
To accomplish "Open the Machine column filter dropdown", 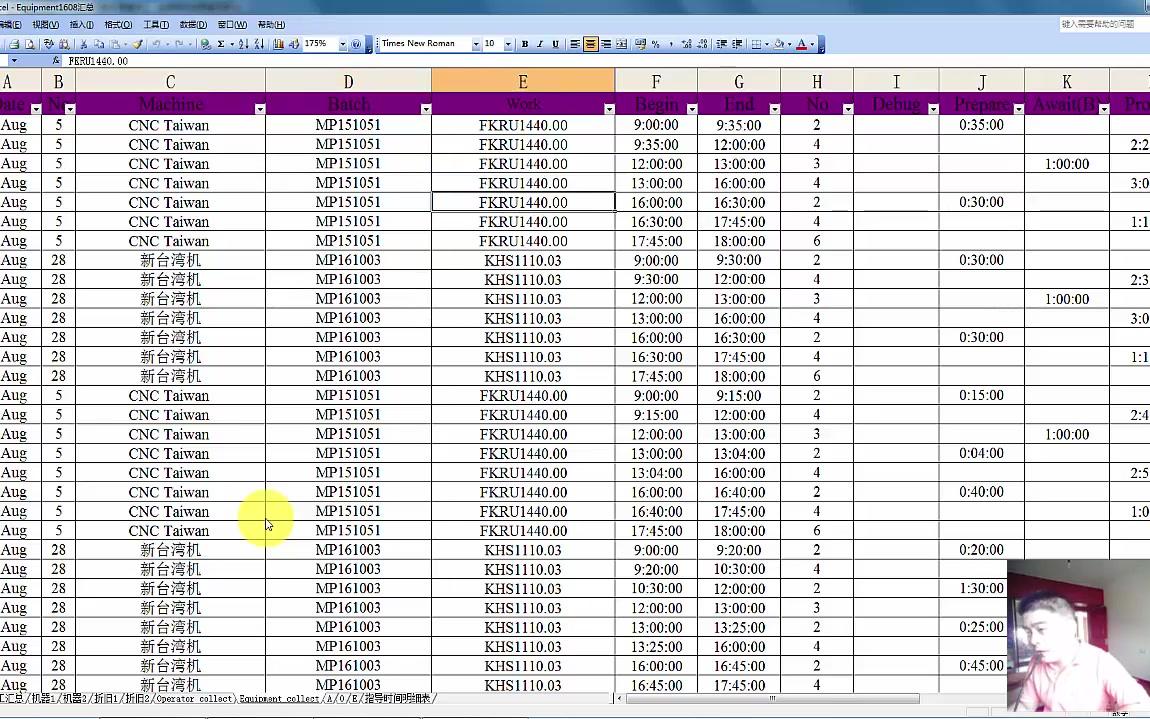I will point(260,109).
